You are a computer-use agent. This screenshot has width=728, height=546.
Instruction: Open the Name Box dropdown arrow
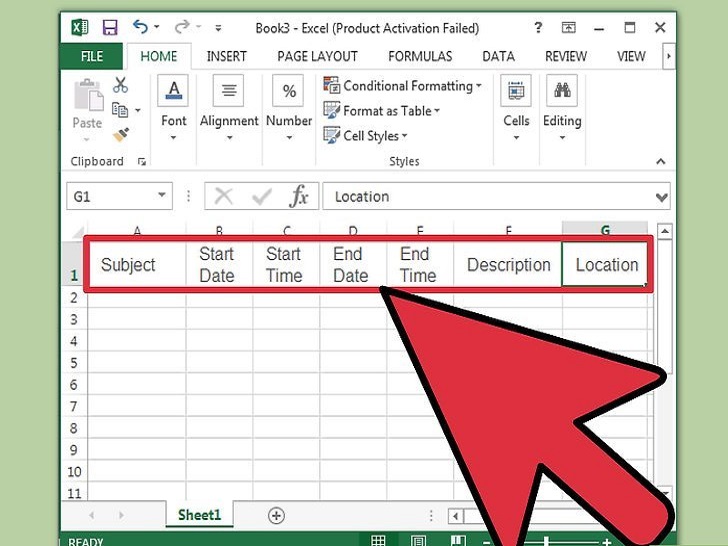click(162, 195)
